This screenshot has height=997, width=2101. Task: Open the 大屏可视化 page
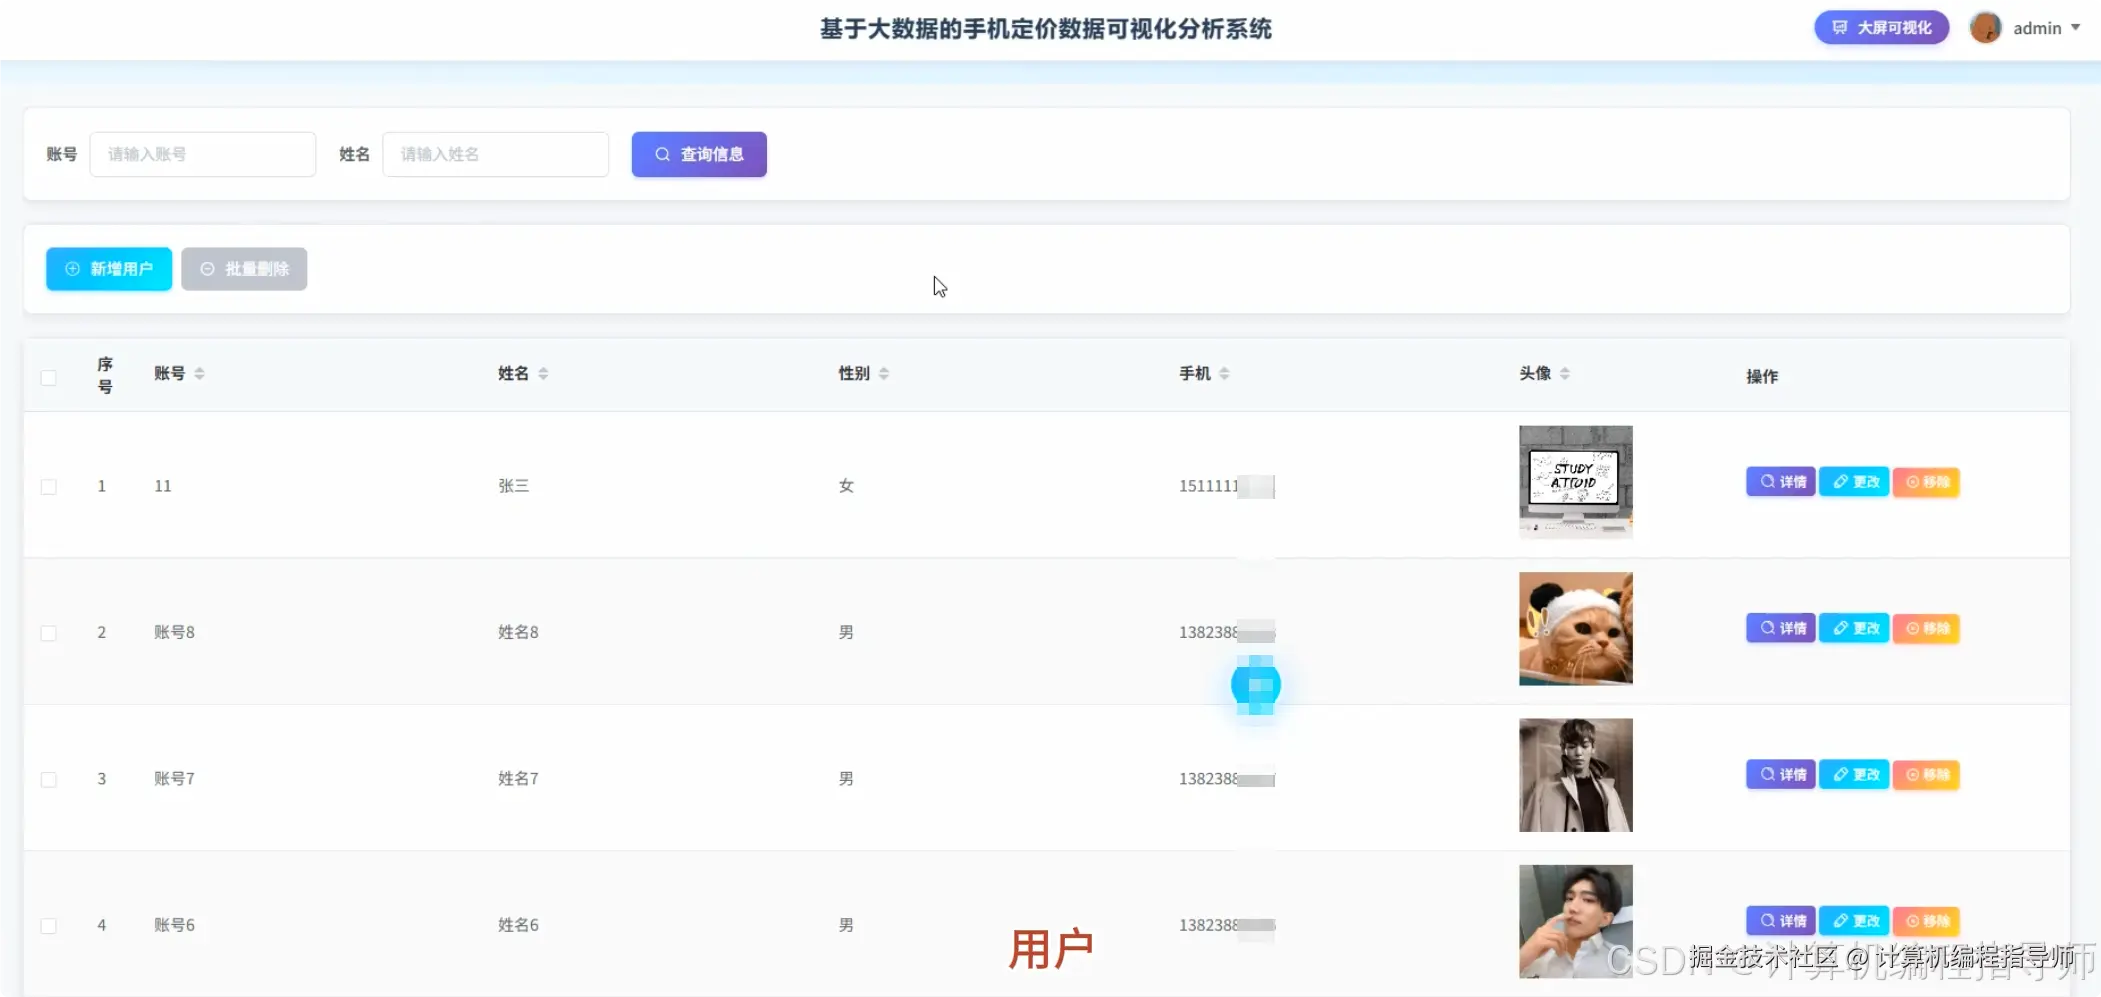coord(1880,27)
